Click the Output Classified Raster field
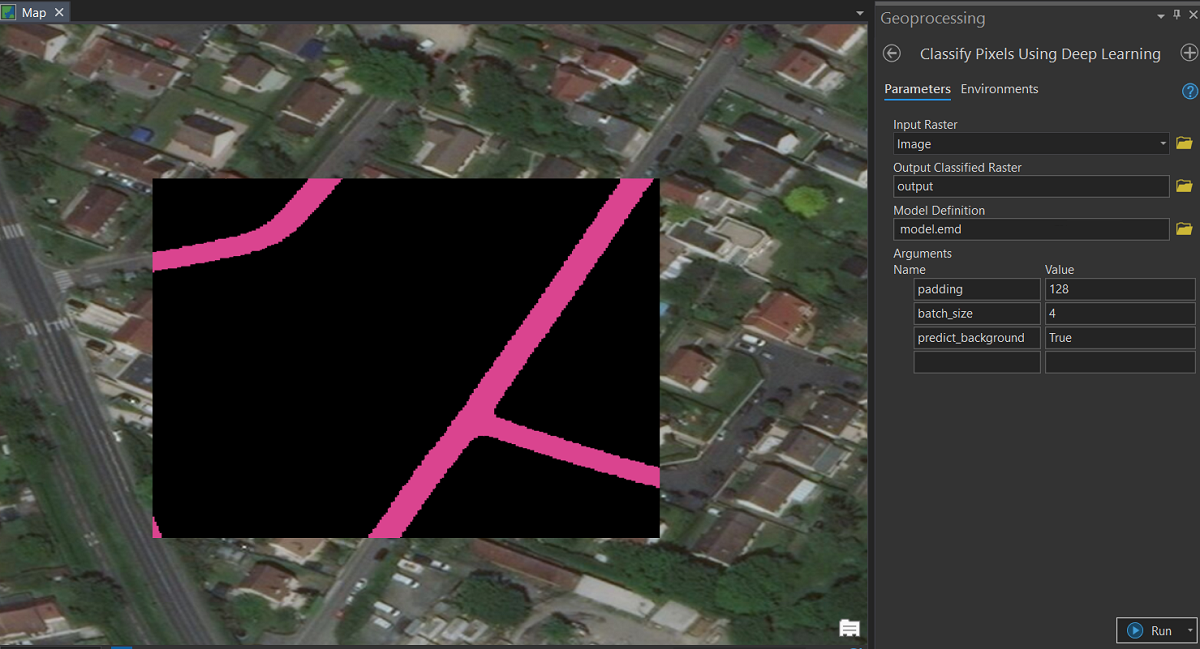 (1030, 186)
